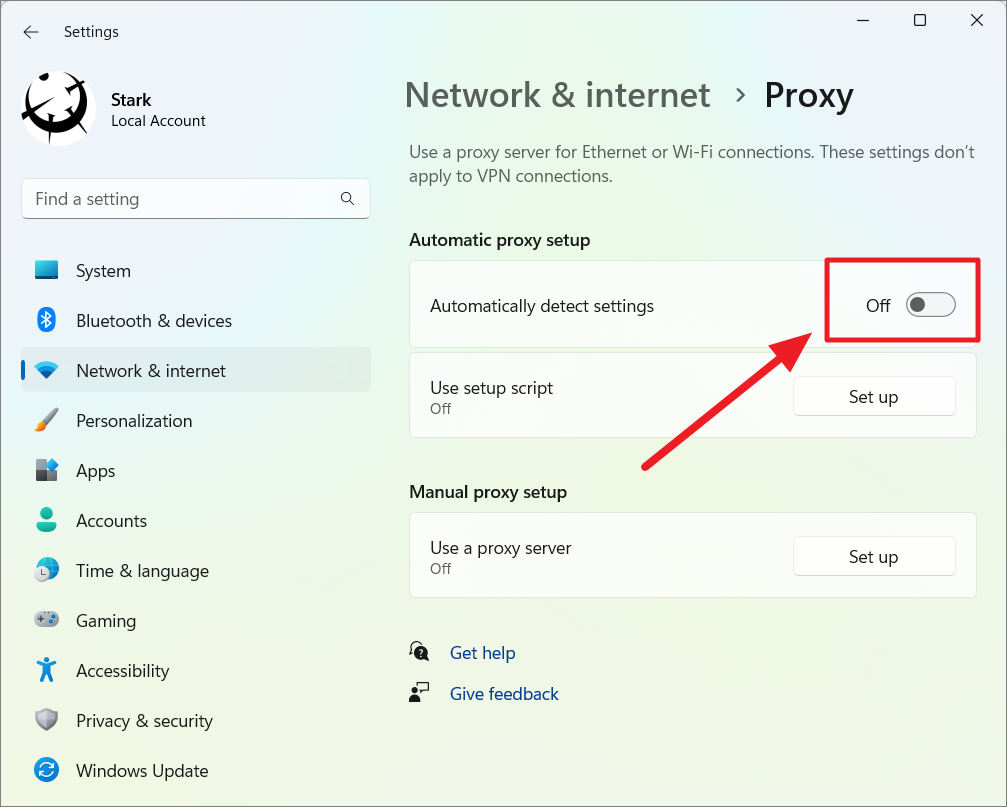Viewport: 1007px width, 807px height.
Task: Open the Accessibility settings icon
Action: click(x=46, y=670)
